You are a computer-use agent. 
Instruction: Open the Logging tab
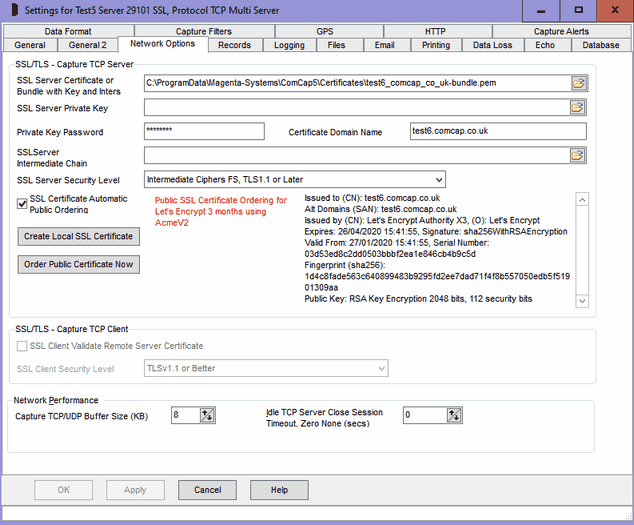[289, 45]
